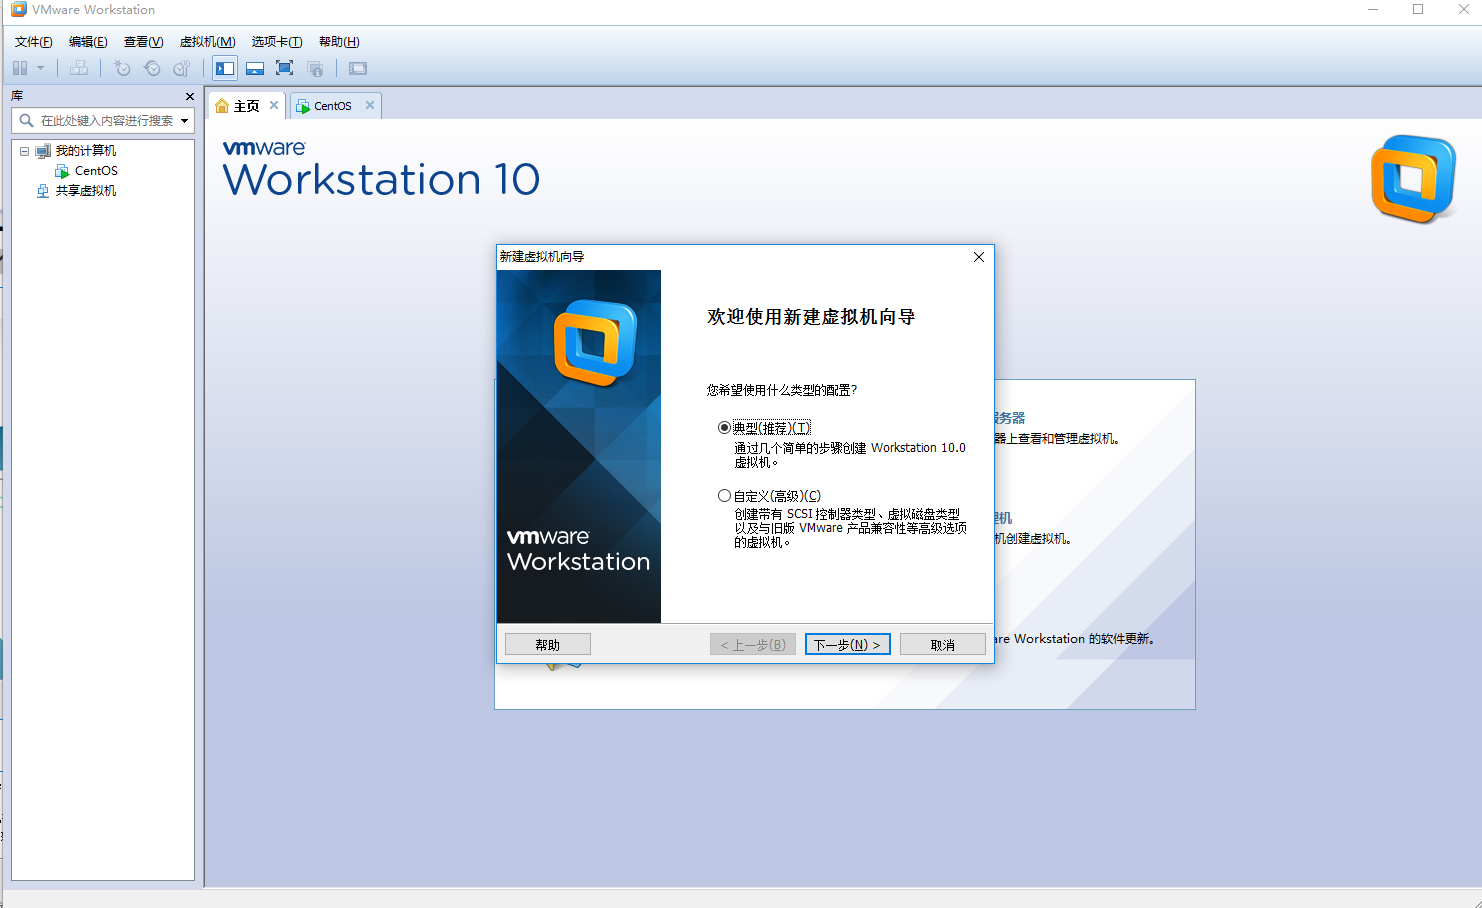Viewport: 1482px width, 908px height.
Task: Select 共享虚拟机 in the library tree
Action: pos(86,191)
